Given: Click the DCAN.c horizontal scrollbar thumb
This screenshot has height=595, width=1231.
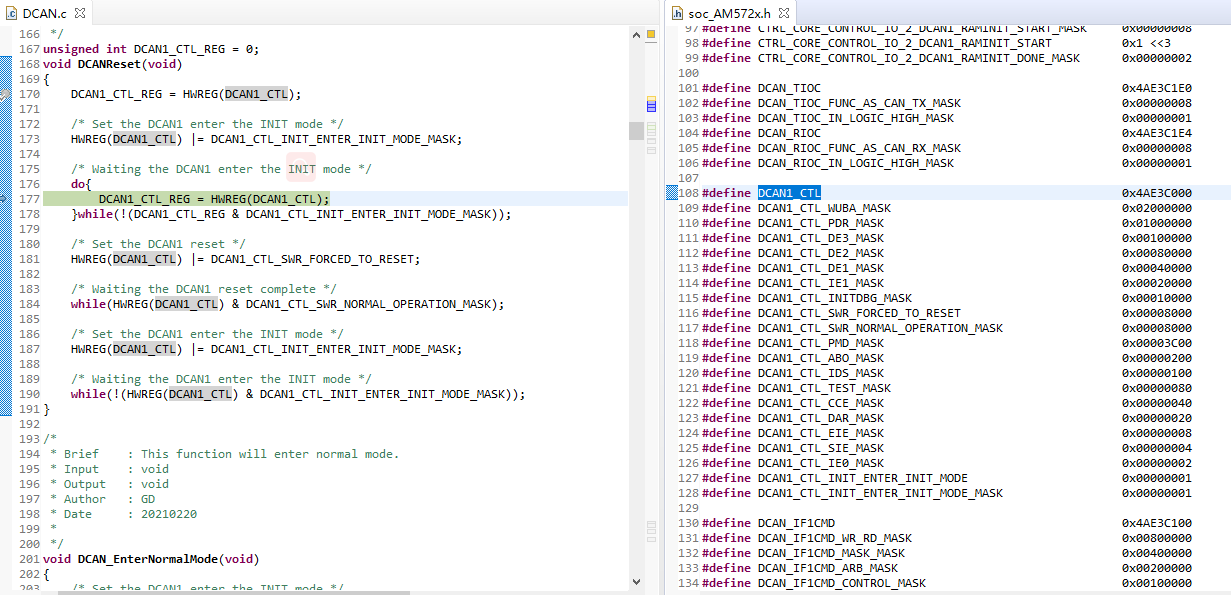Looking at the screenshot, I should coord(232,593).
